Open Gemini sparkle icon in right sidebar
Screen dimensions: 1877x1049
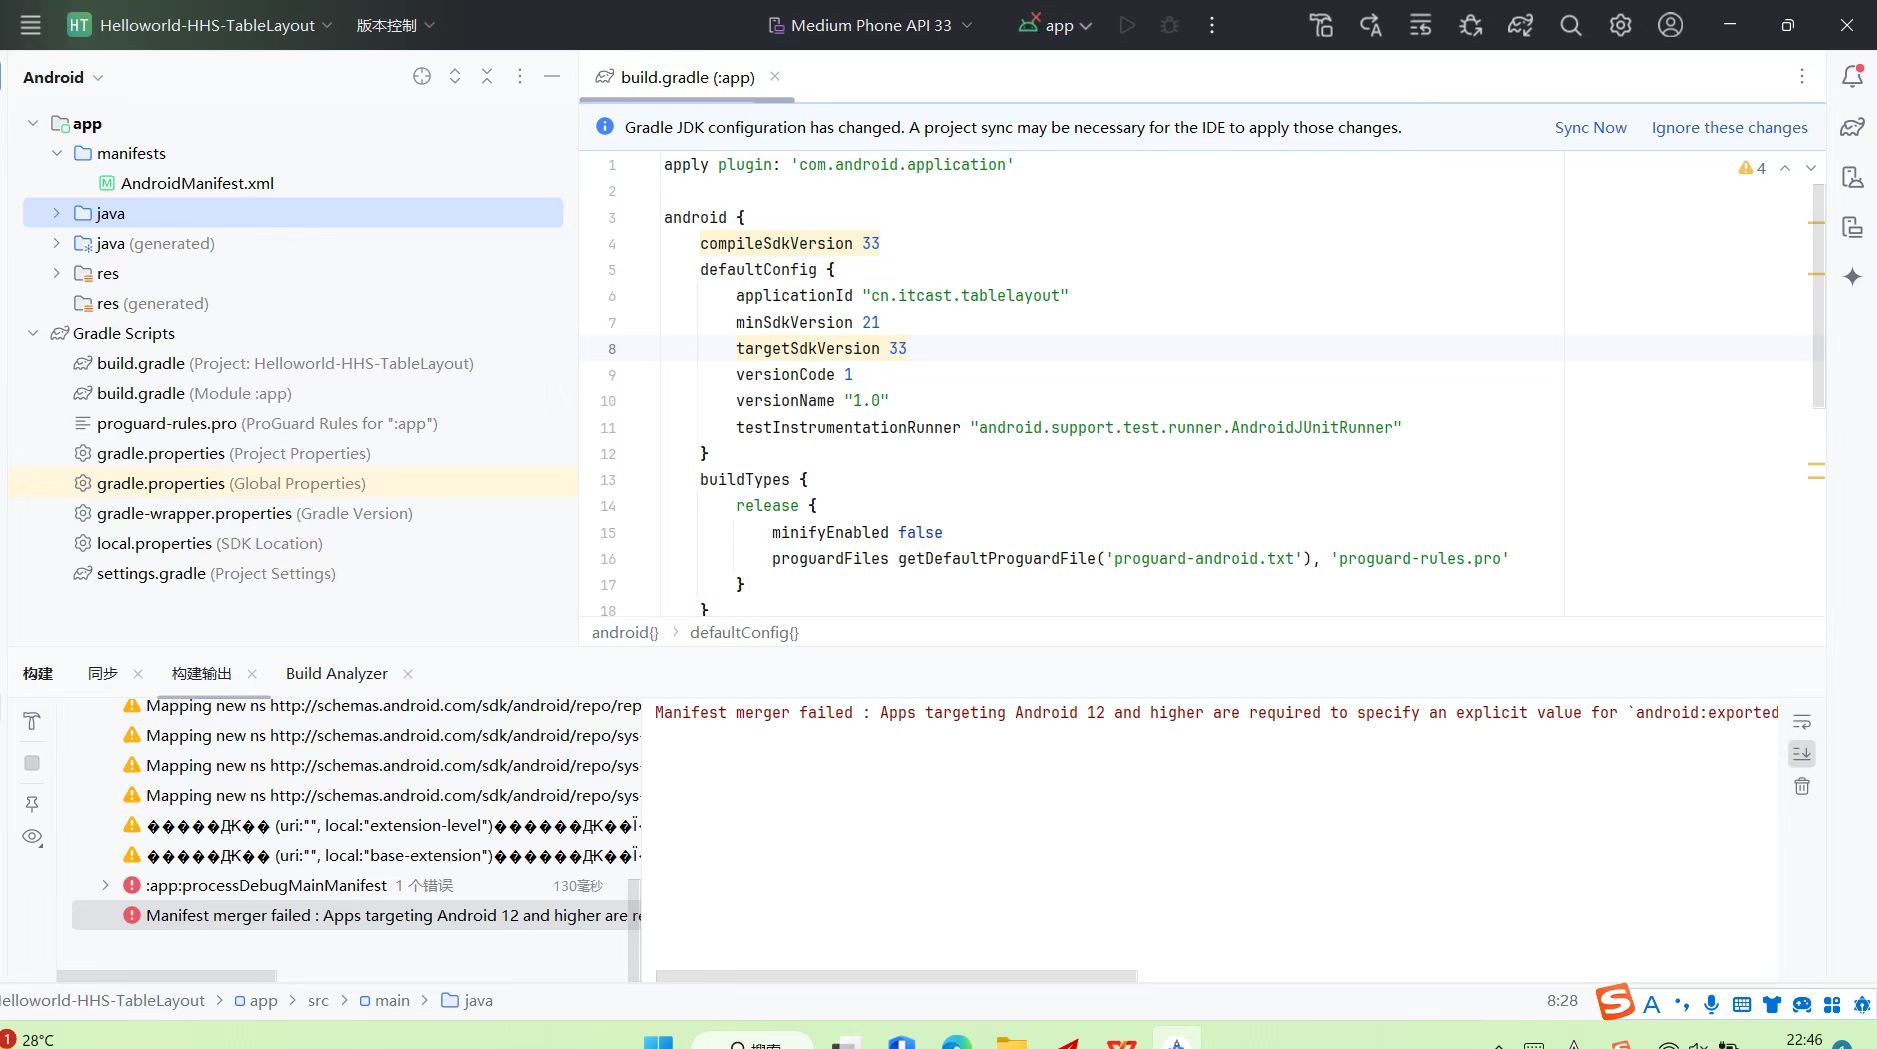click(1852, 277)
